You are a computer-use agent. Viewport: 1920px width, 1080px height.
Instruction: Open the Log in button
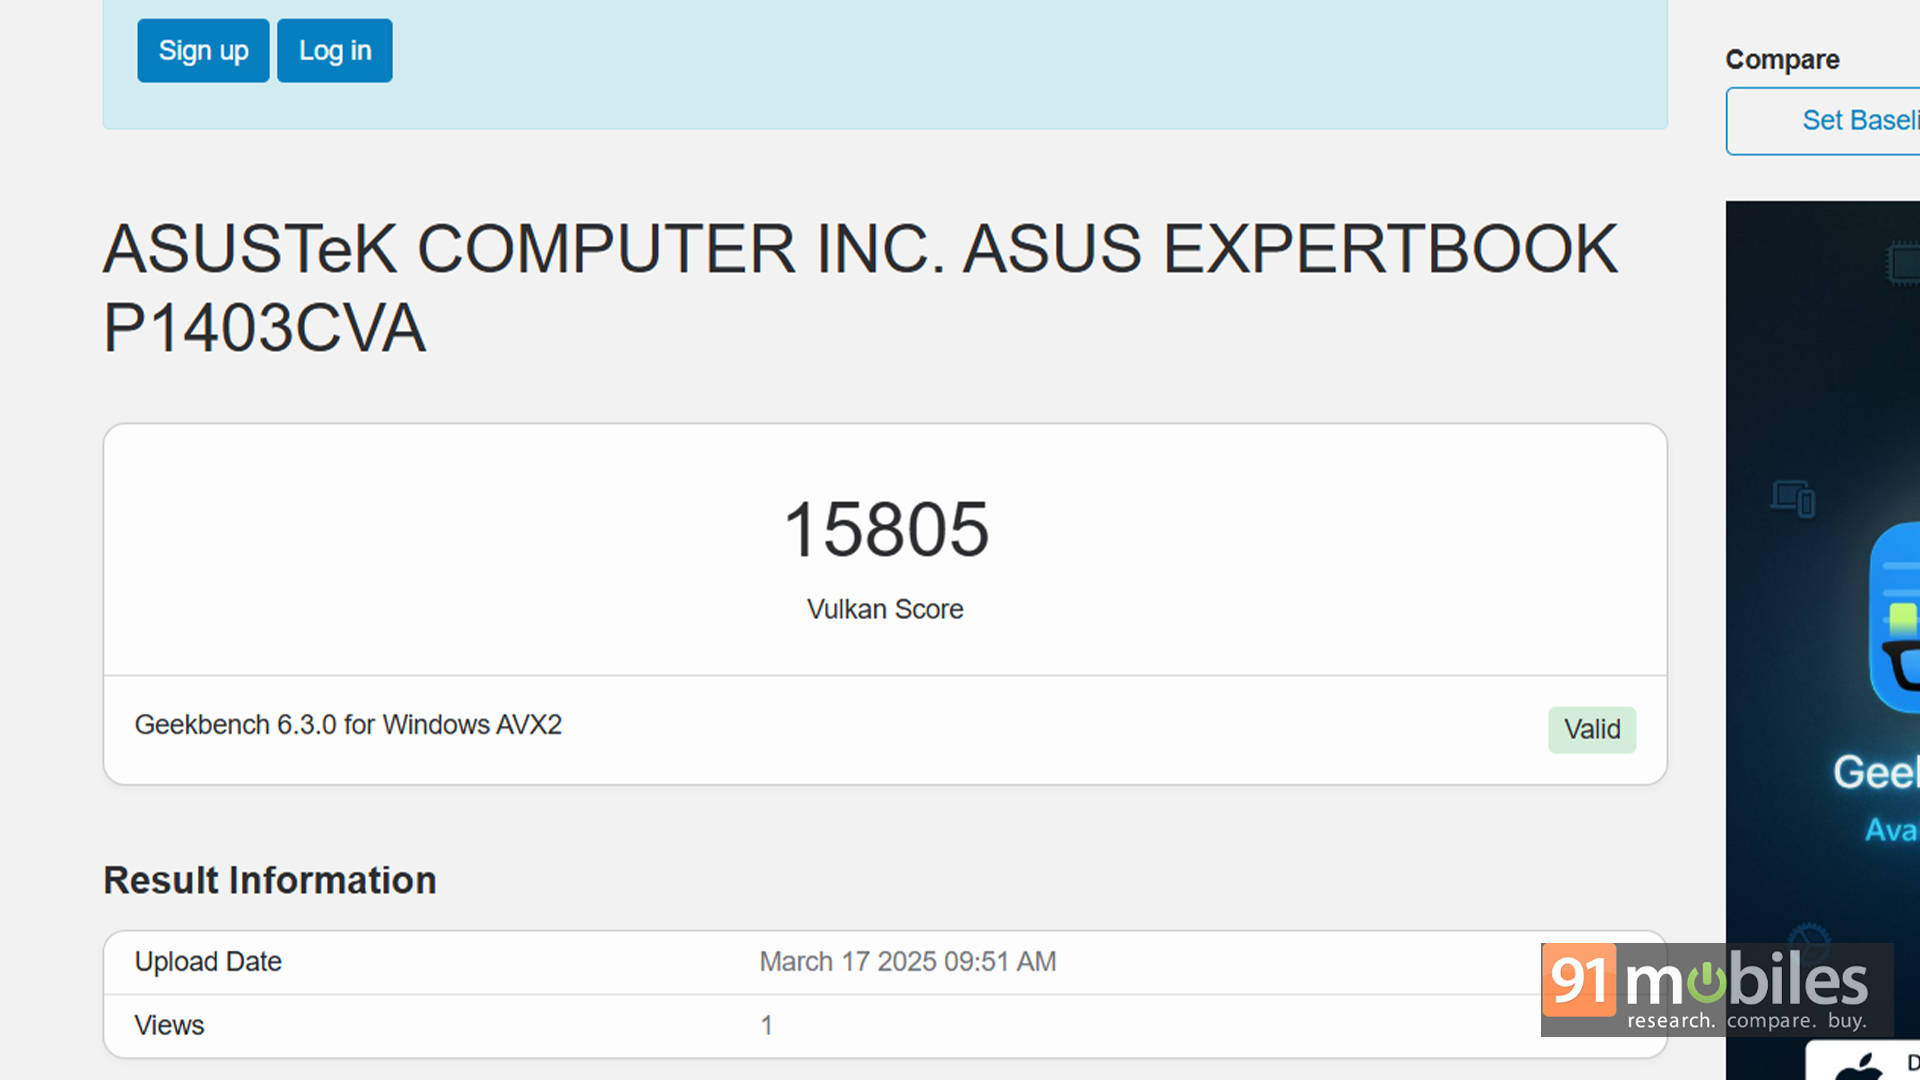click(x=335, y=50)
